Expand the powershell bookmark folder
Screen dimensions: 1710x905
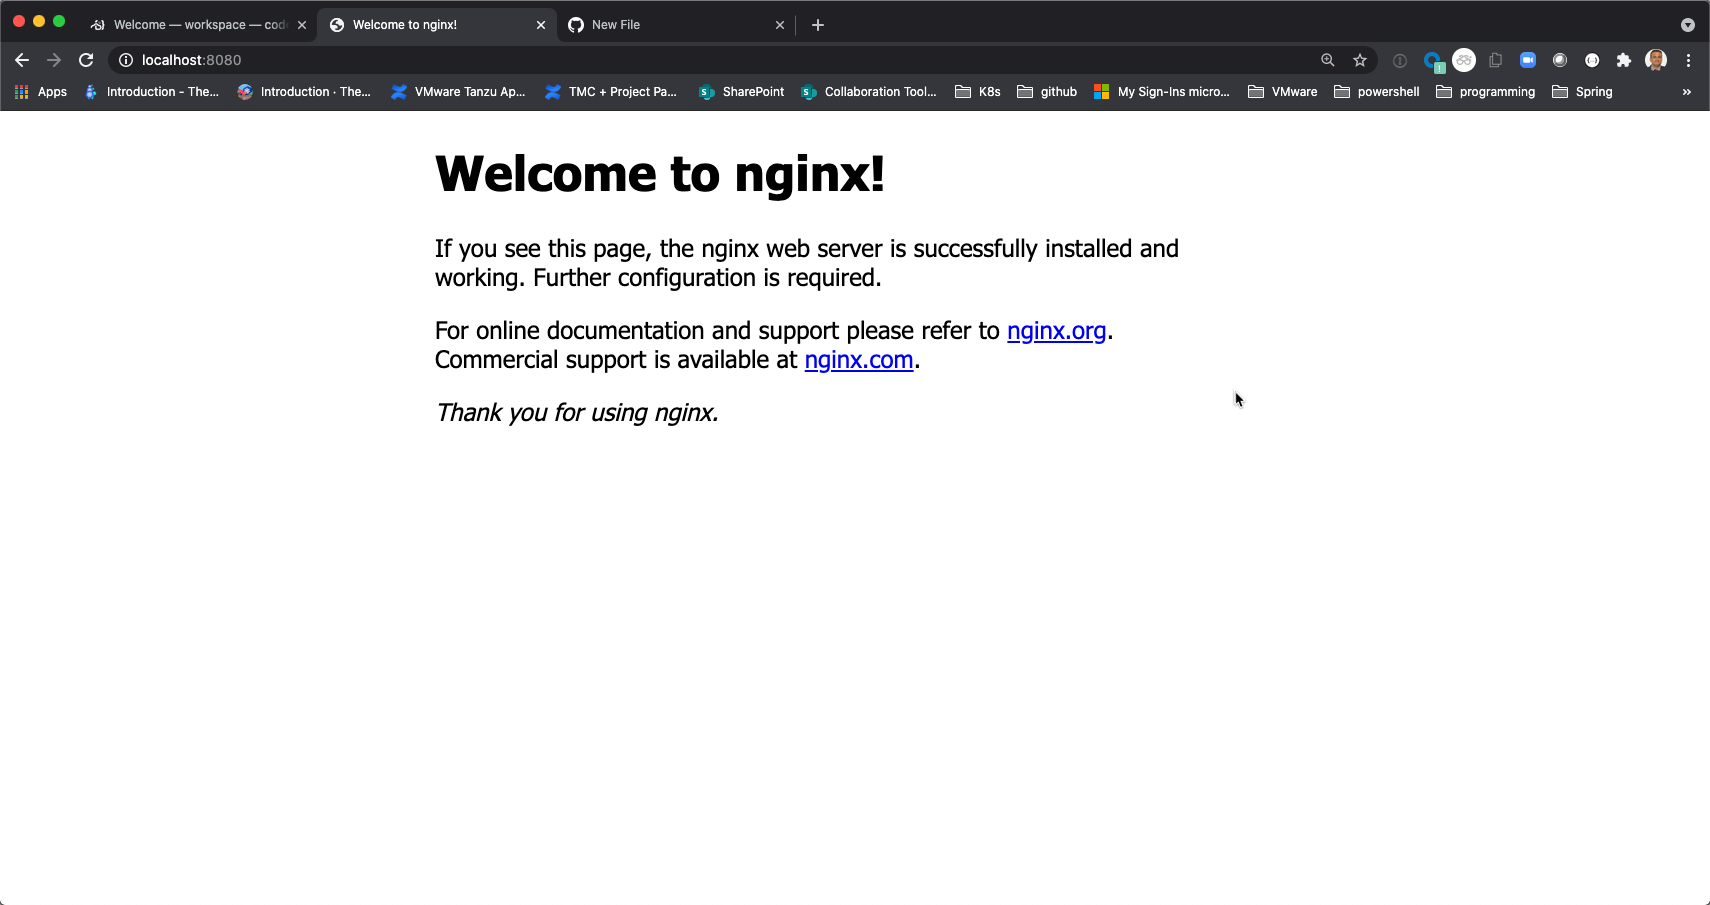tap(1377, 92)
